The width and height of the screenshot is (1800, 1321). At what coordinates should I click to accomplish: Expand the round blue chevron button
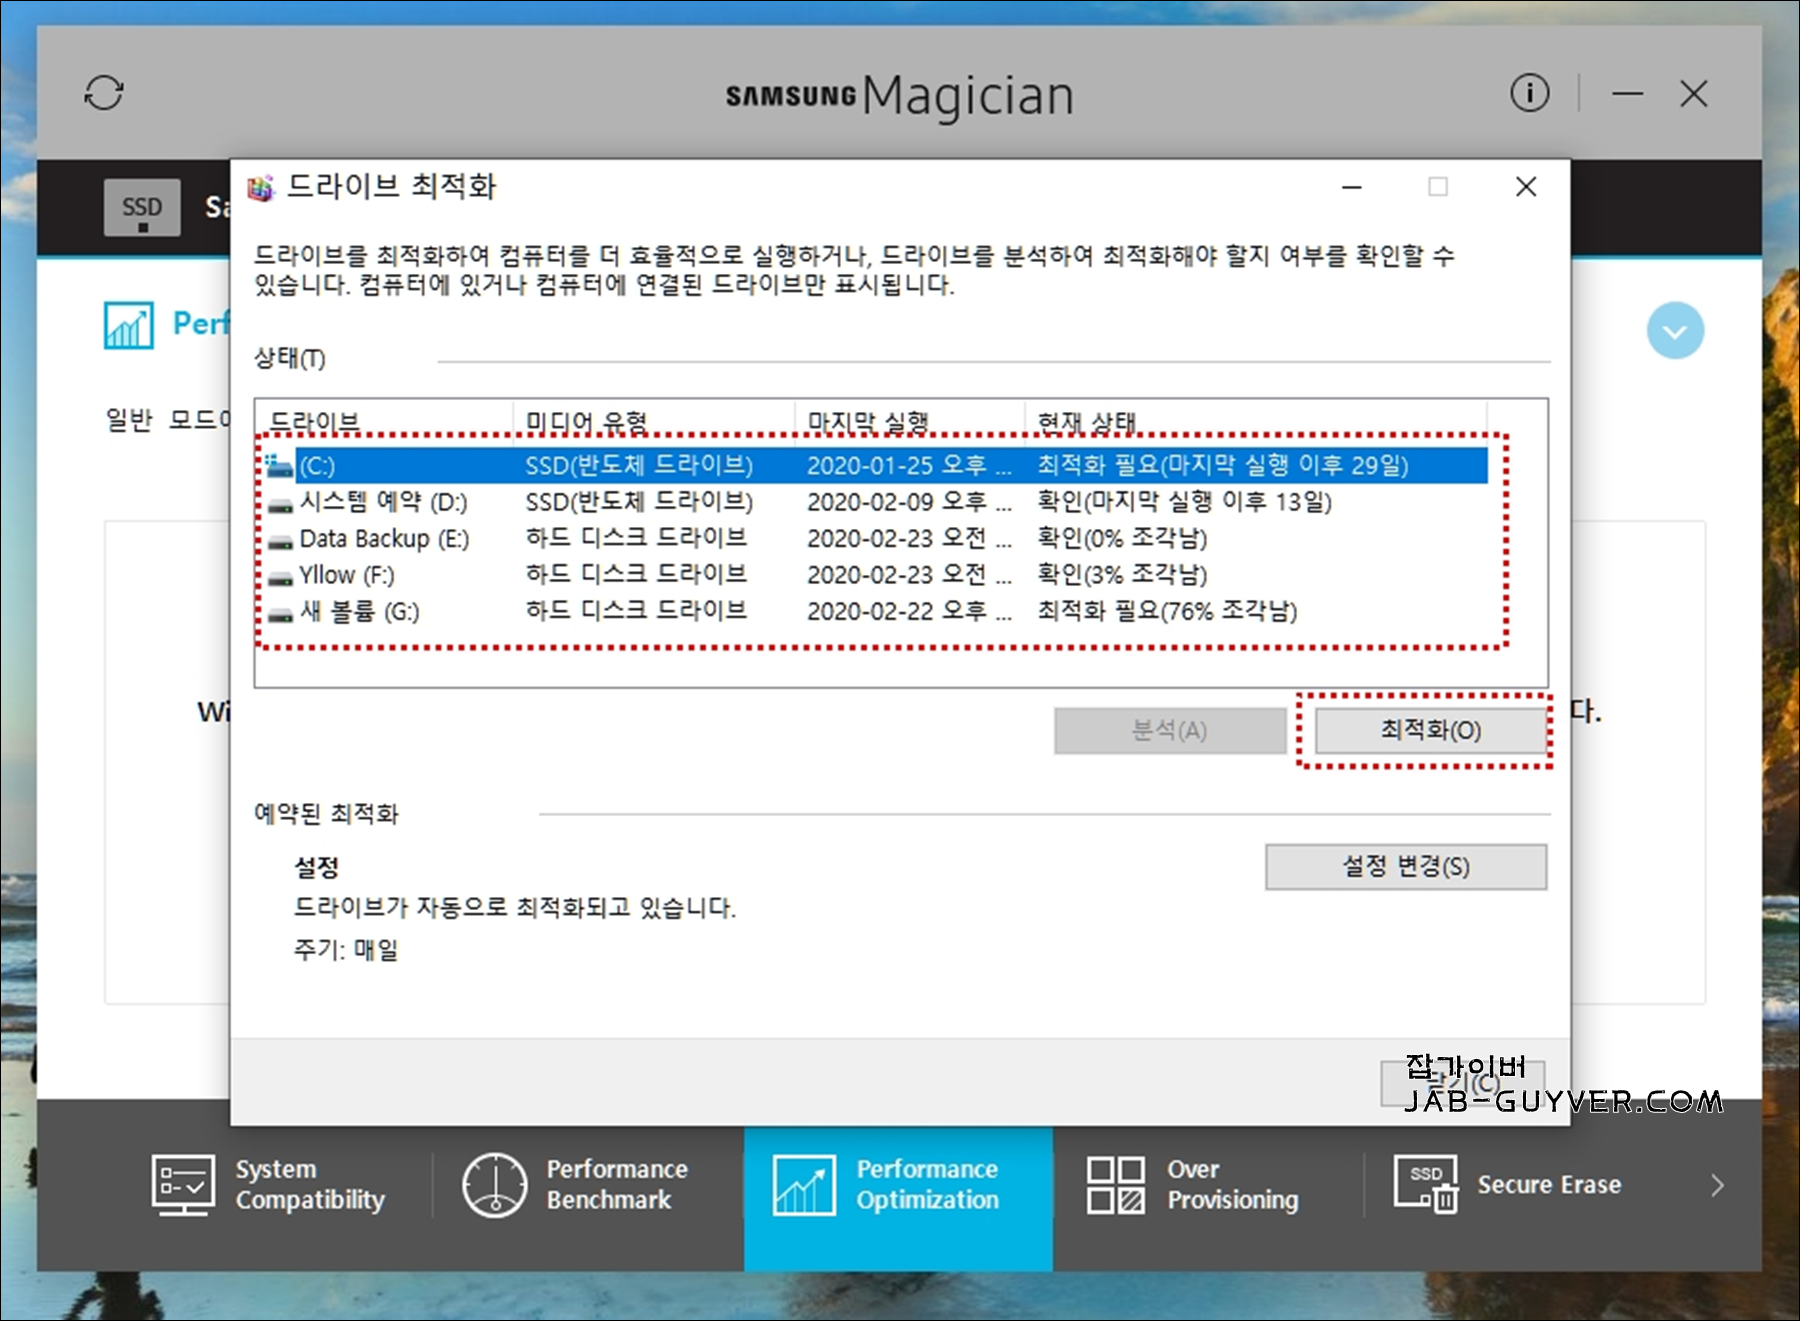1675,331
